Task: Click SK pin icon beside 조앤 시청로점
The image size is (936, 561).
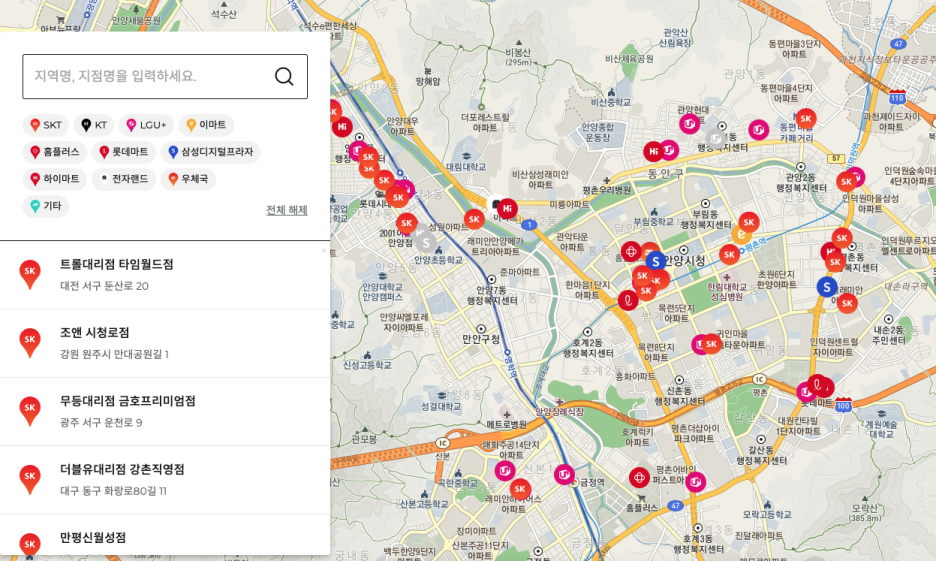Action: [x=30, y=343]
